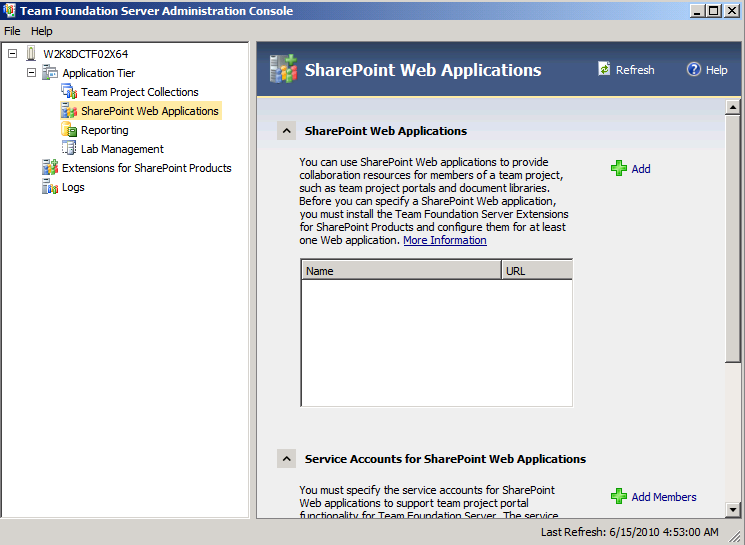Click the Help link in header
This screenshot has height=545, width=745.
coord(716,70)
